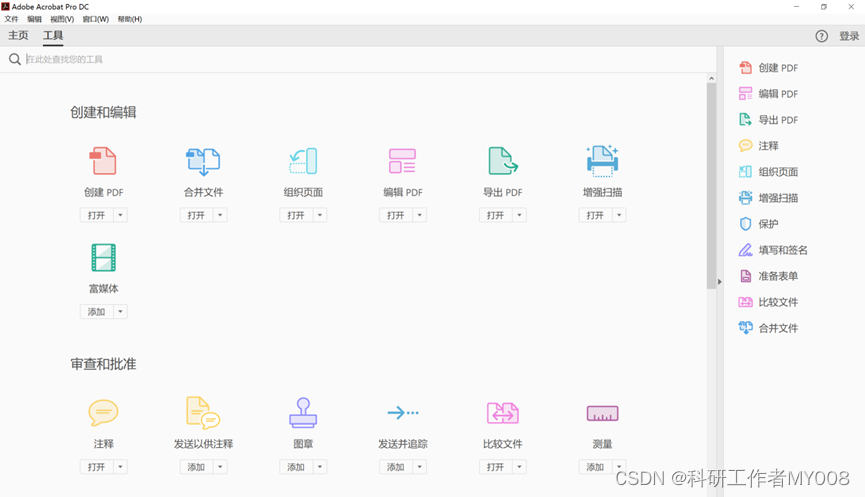Click 打开 button under 编辑 PDF
Viewport: 865px width, 497px height.
[x=396, y=215]
